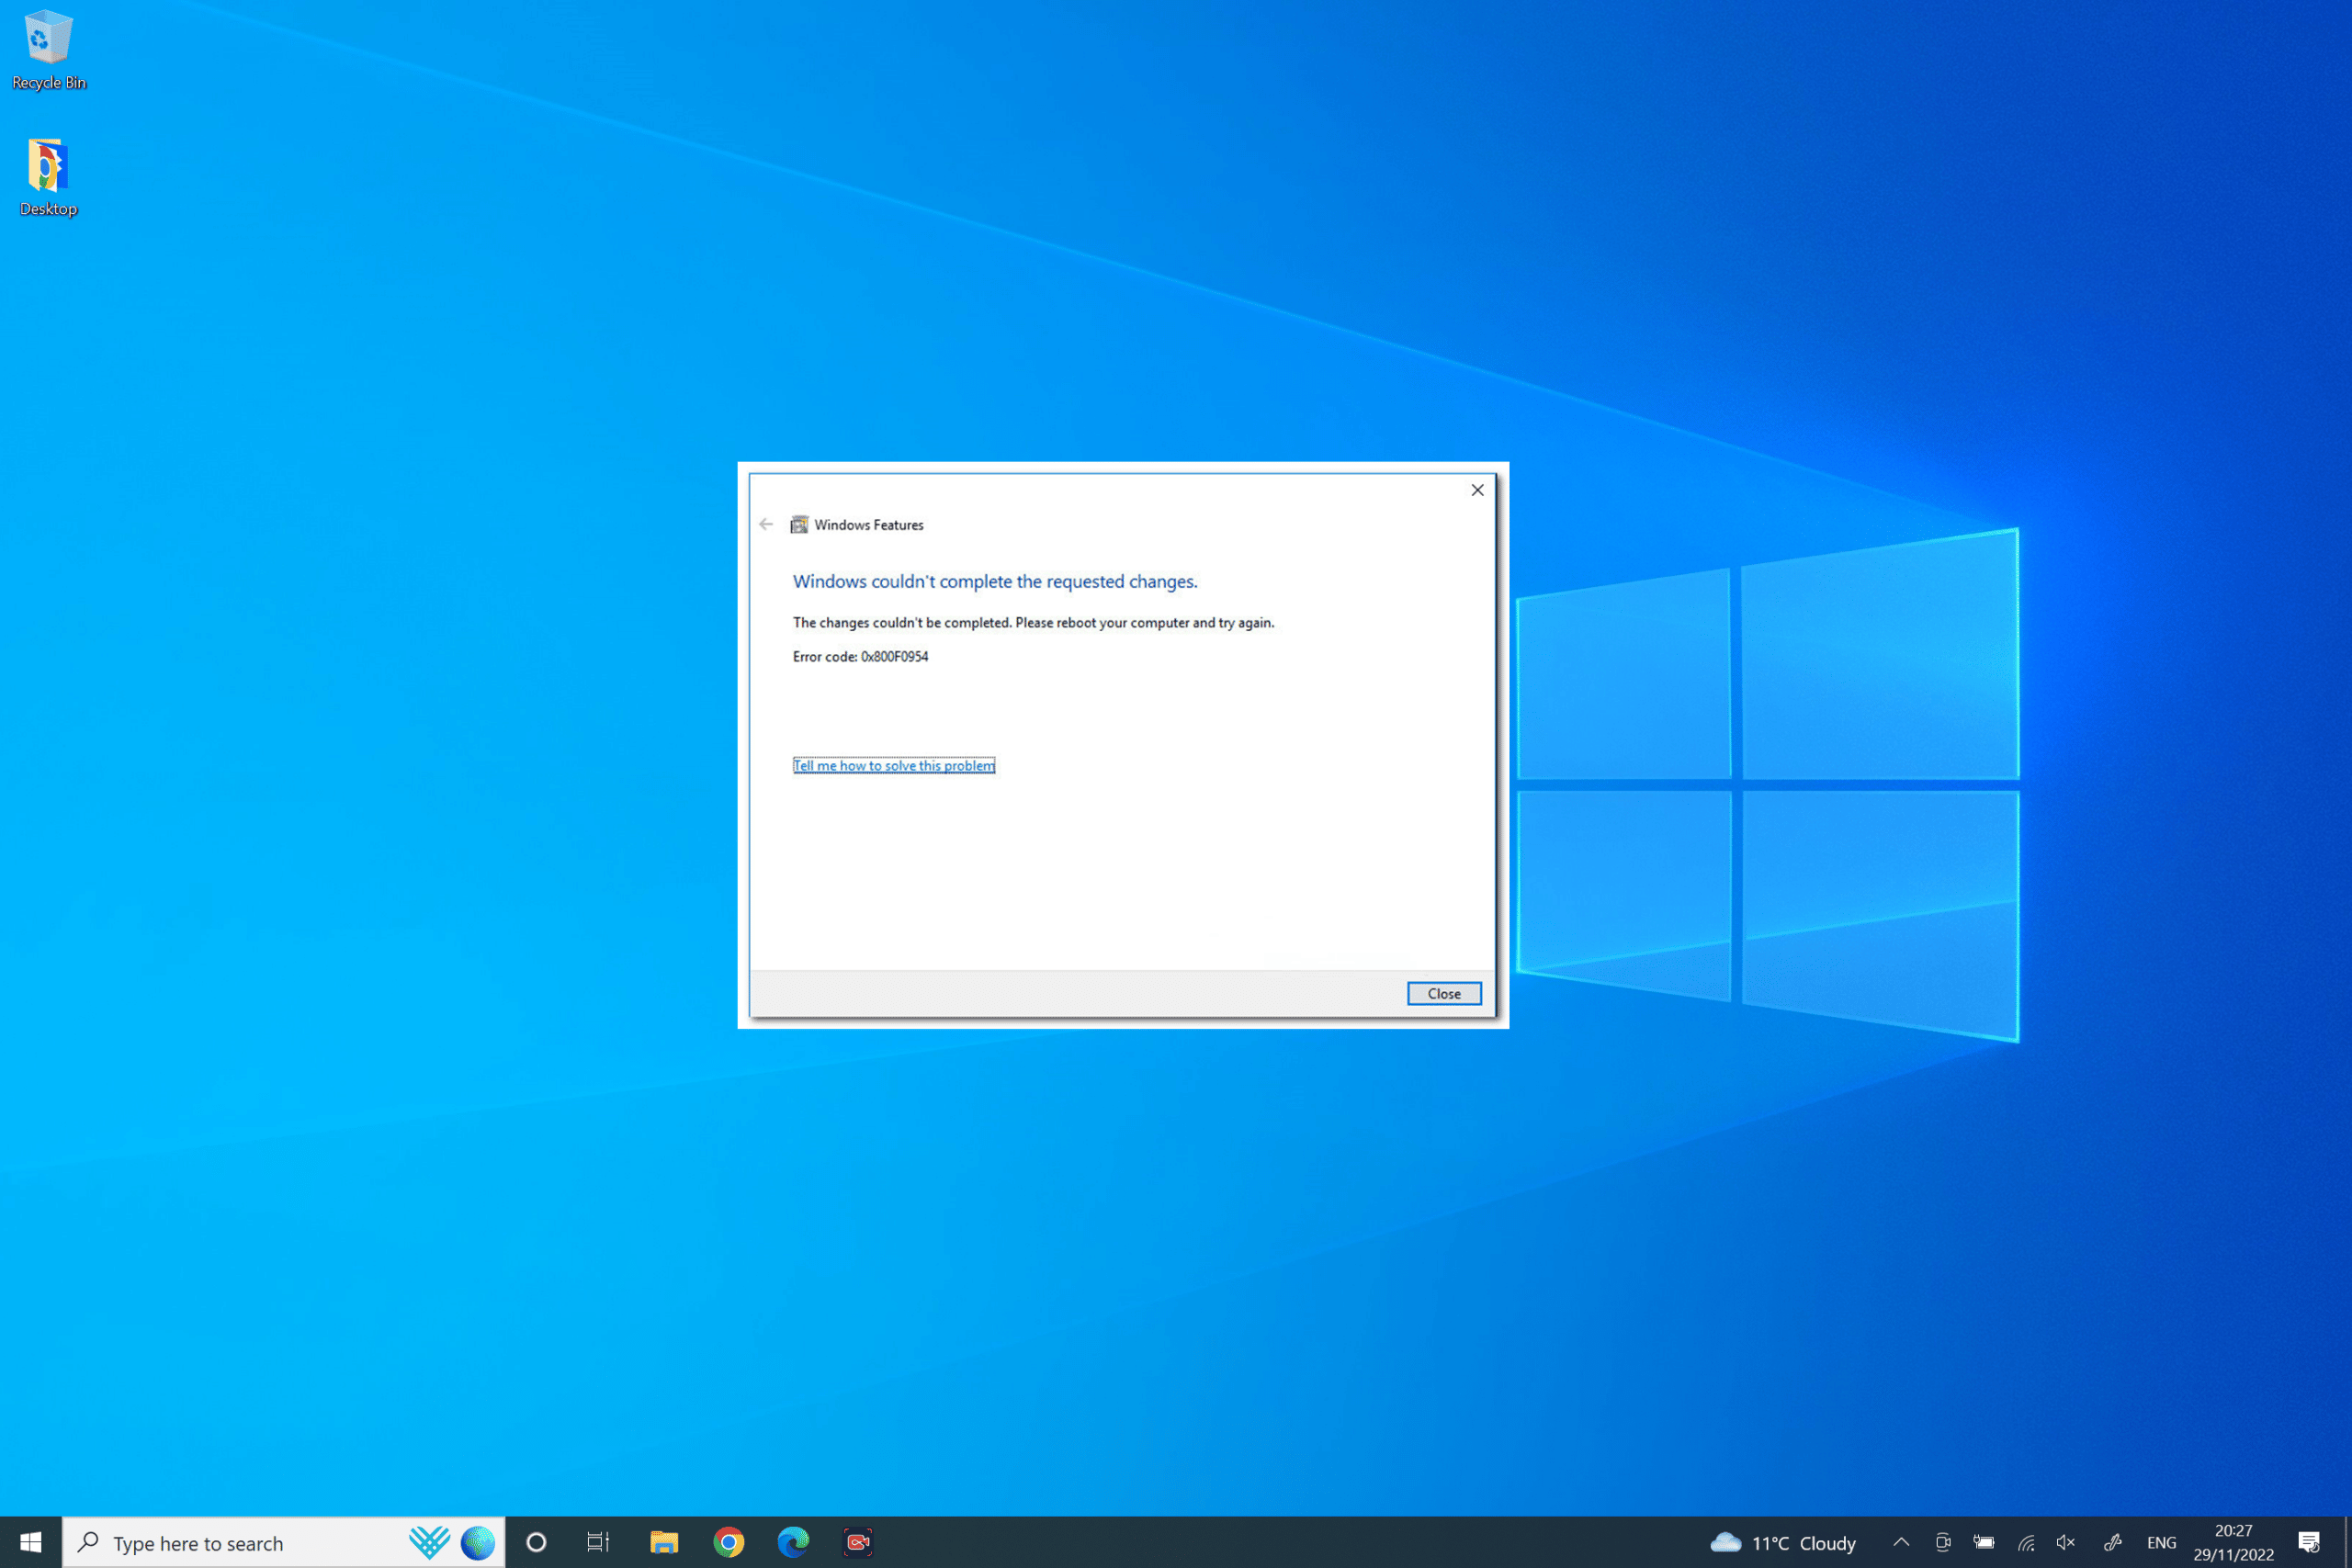Click the Windows Start button

[x=27, y=1541]
